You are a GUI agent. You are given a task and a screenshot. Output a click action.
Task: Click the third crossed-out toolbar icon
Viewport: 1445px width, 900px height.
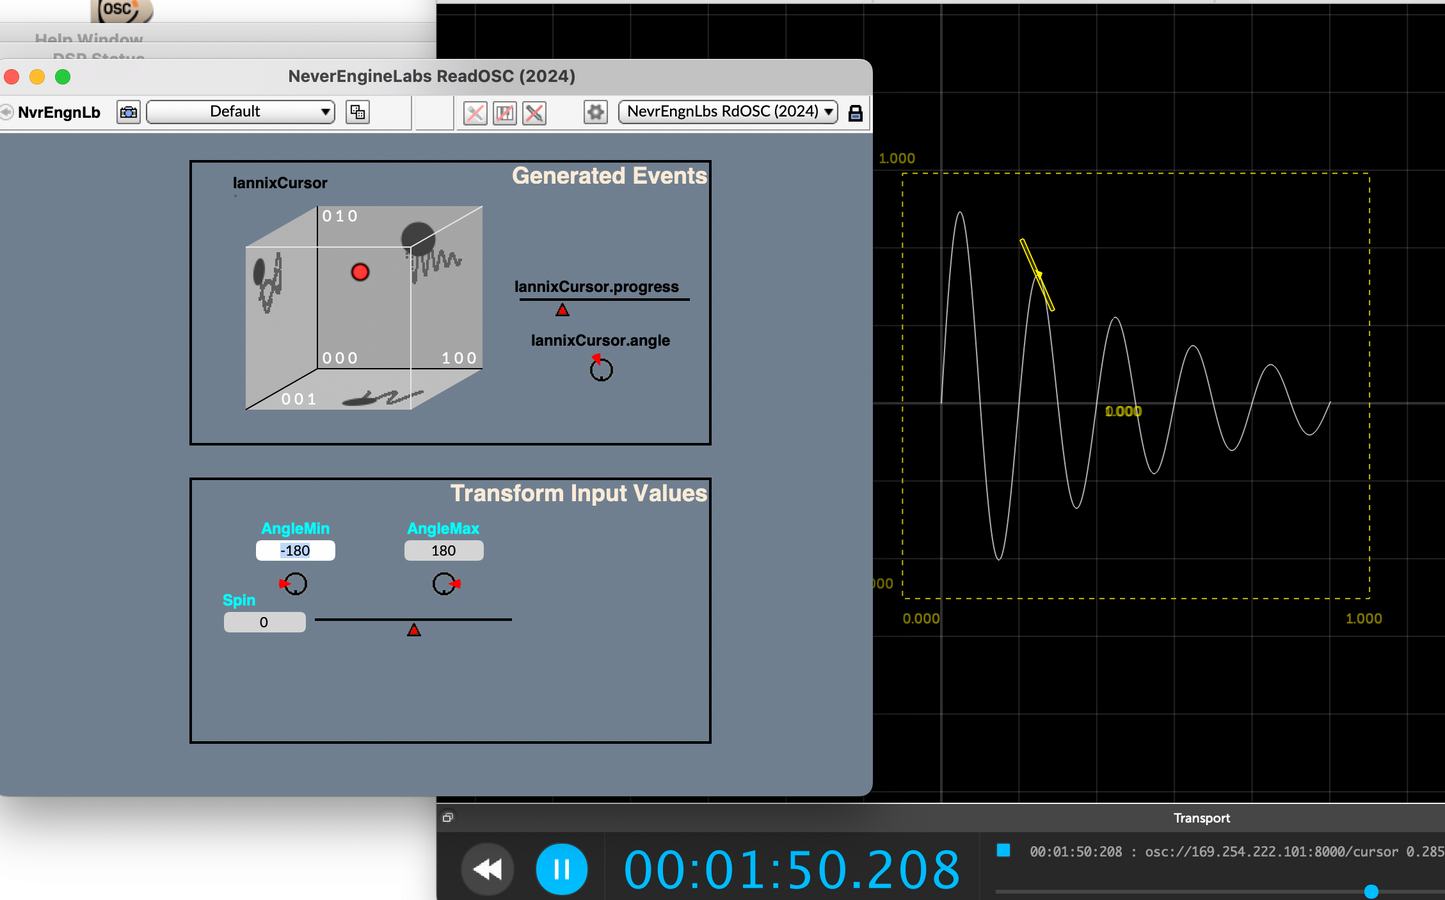tap(535, 113)
